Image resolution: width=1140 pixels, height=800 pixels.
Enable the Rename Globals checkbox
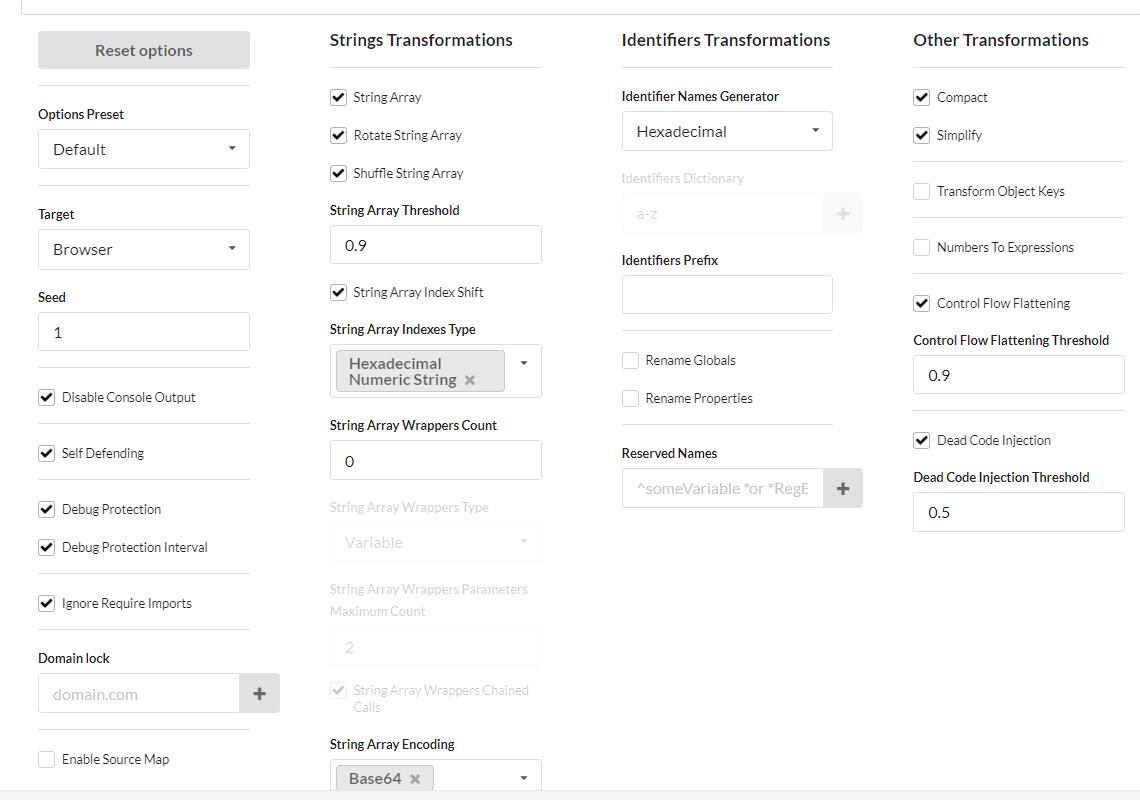point(631,360)
